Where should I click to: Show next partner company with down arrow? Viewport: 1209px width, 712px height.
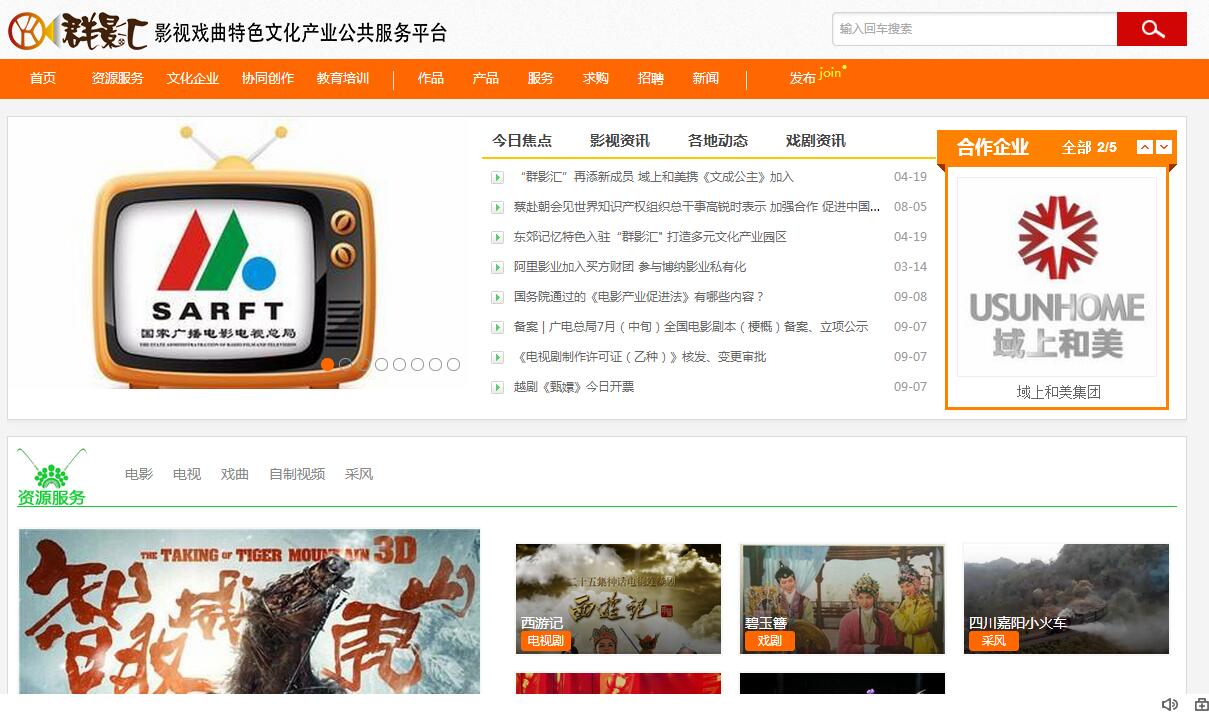1164,147
